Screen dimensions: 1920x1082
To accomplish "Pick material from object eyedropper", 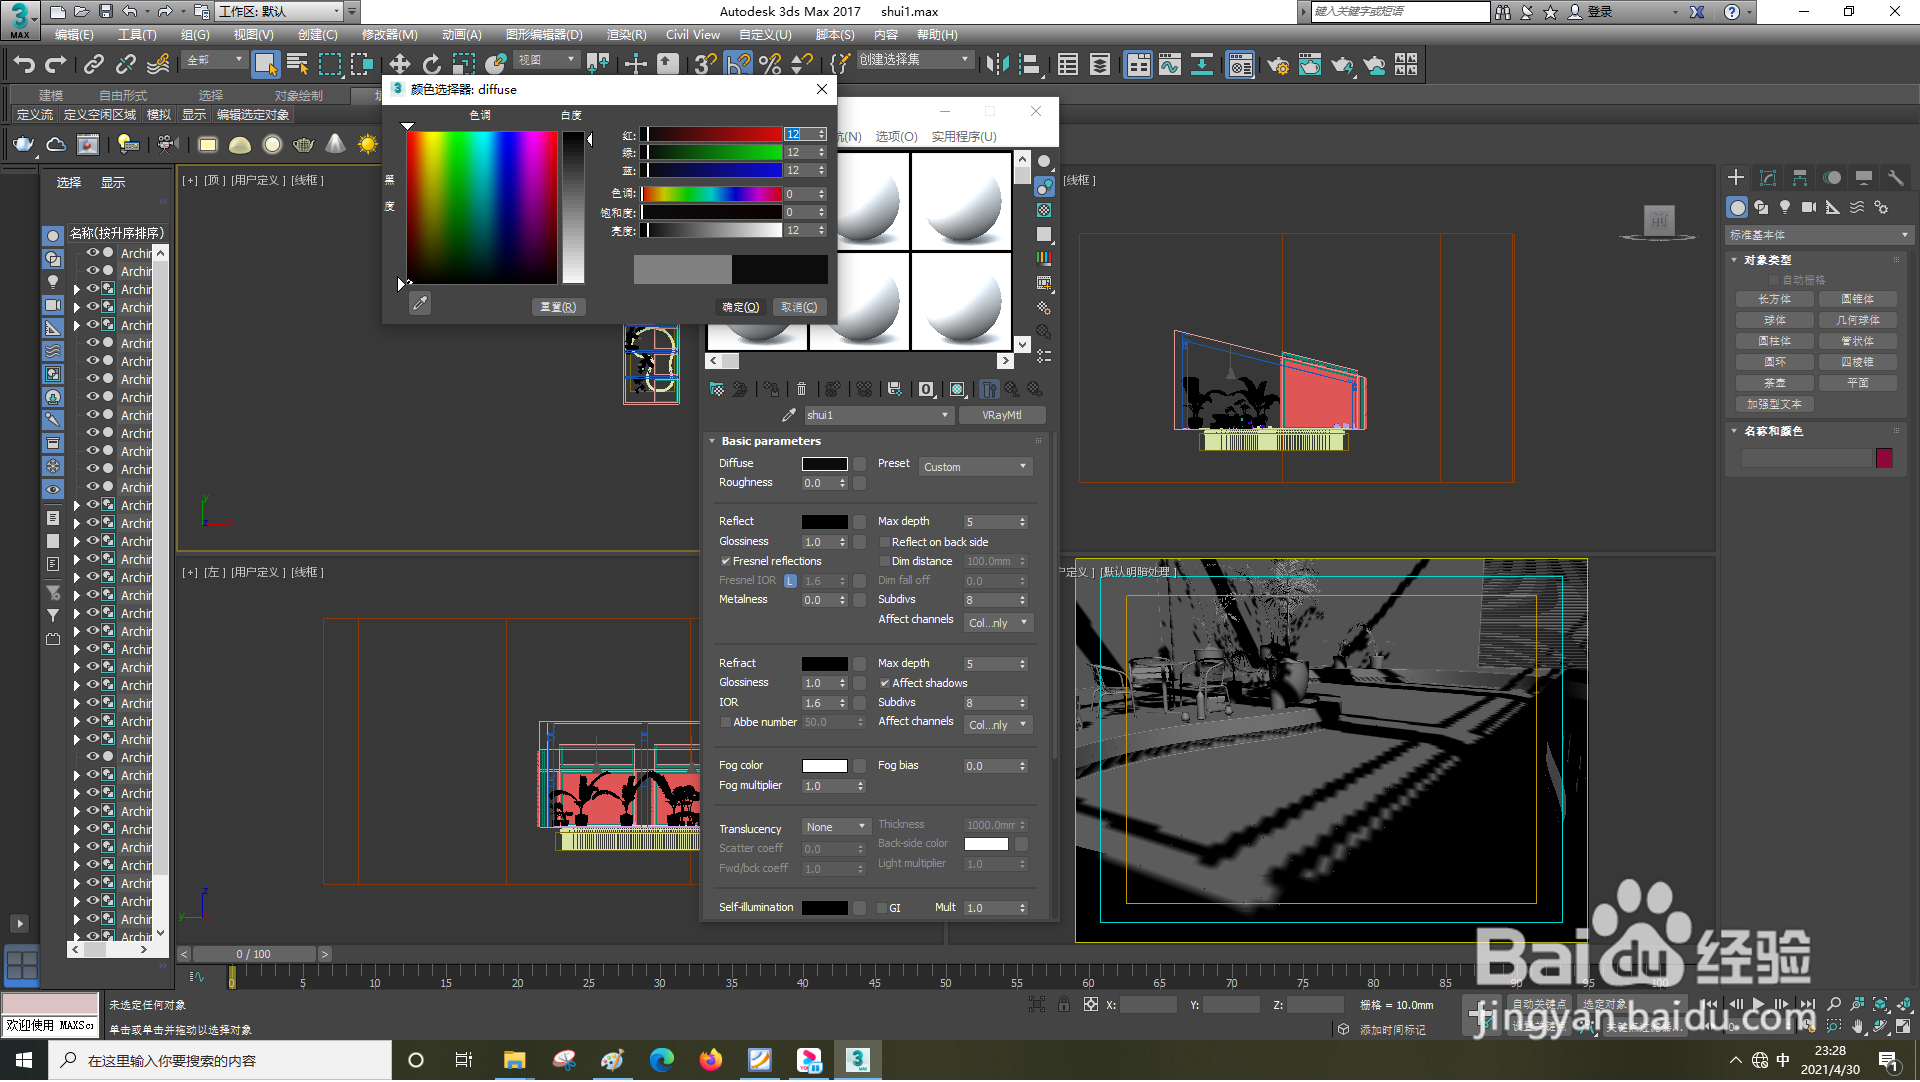I will click(x=788, y=415).
